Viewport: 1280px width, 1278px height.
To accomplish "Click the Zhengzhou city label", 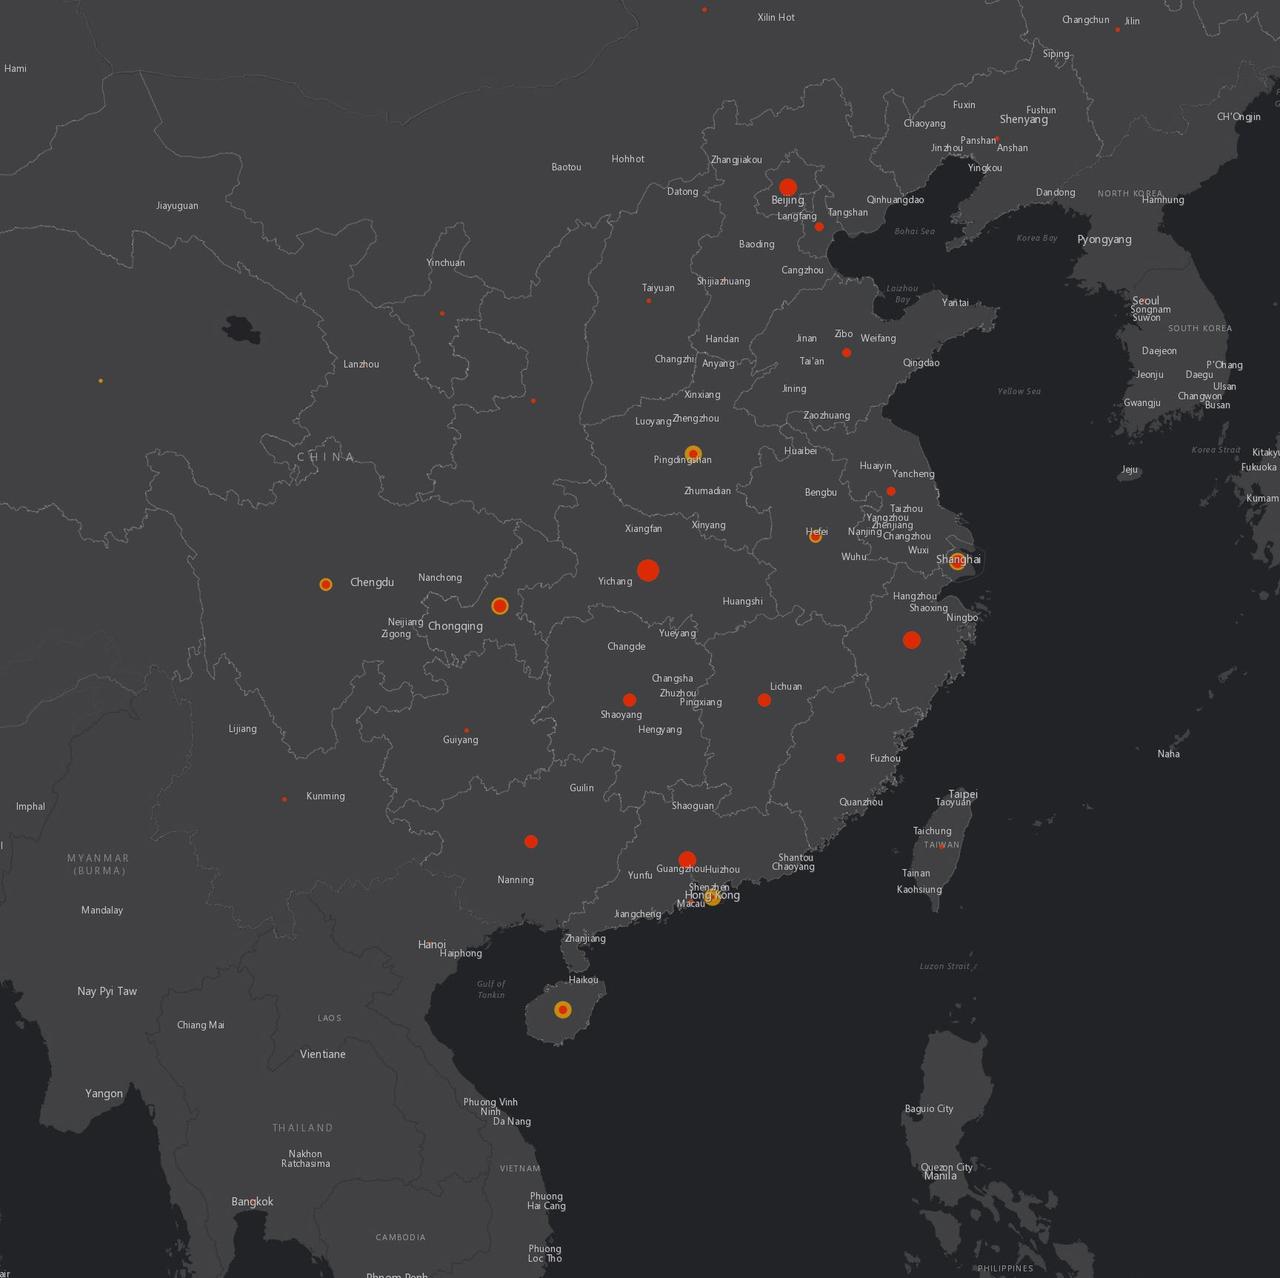I will [x=696, y=418].
